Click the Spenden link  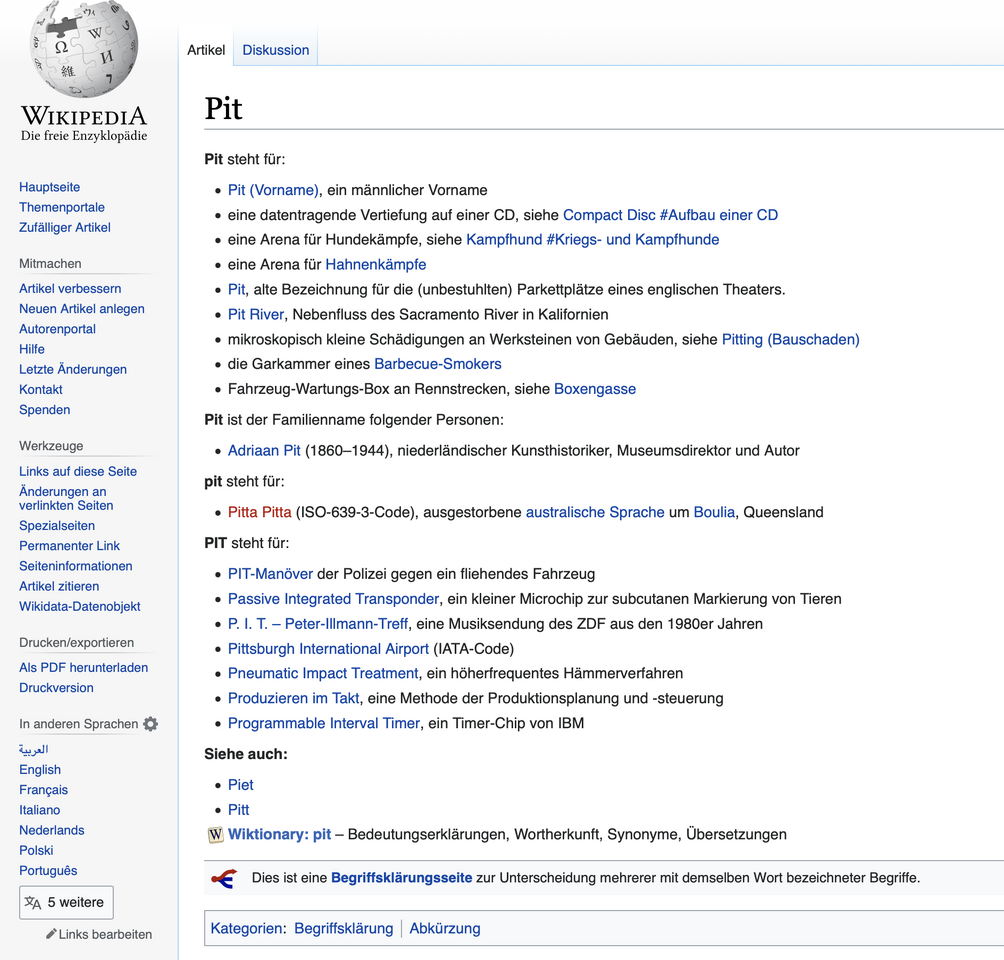click(x=45, y=409)
